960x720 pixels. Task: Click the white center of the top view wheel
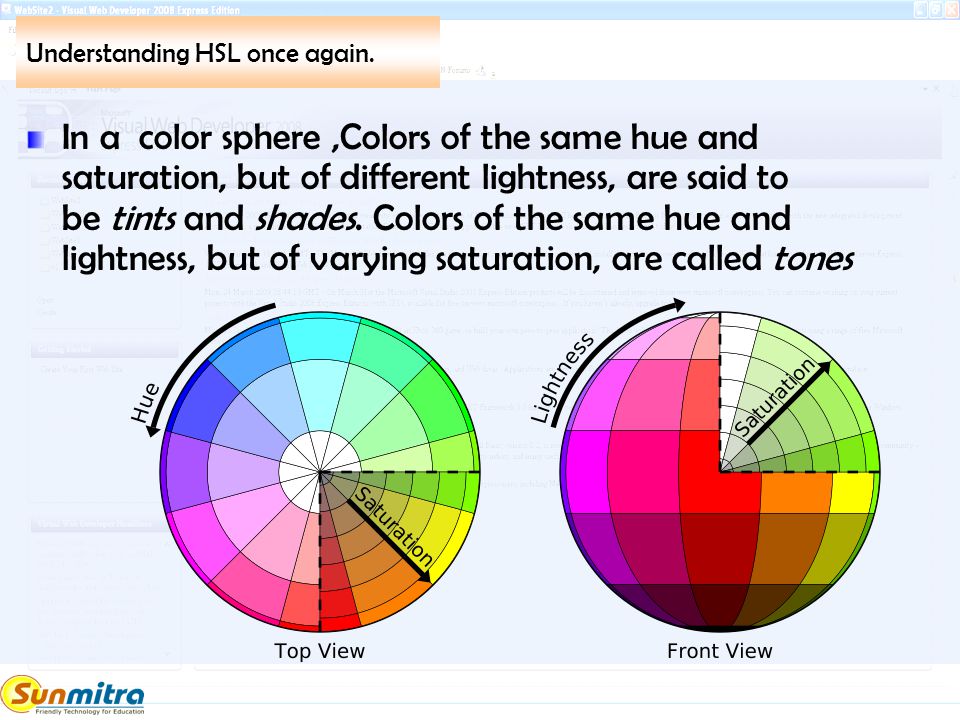(320, 471)
